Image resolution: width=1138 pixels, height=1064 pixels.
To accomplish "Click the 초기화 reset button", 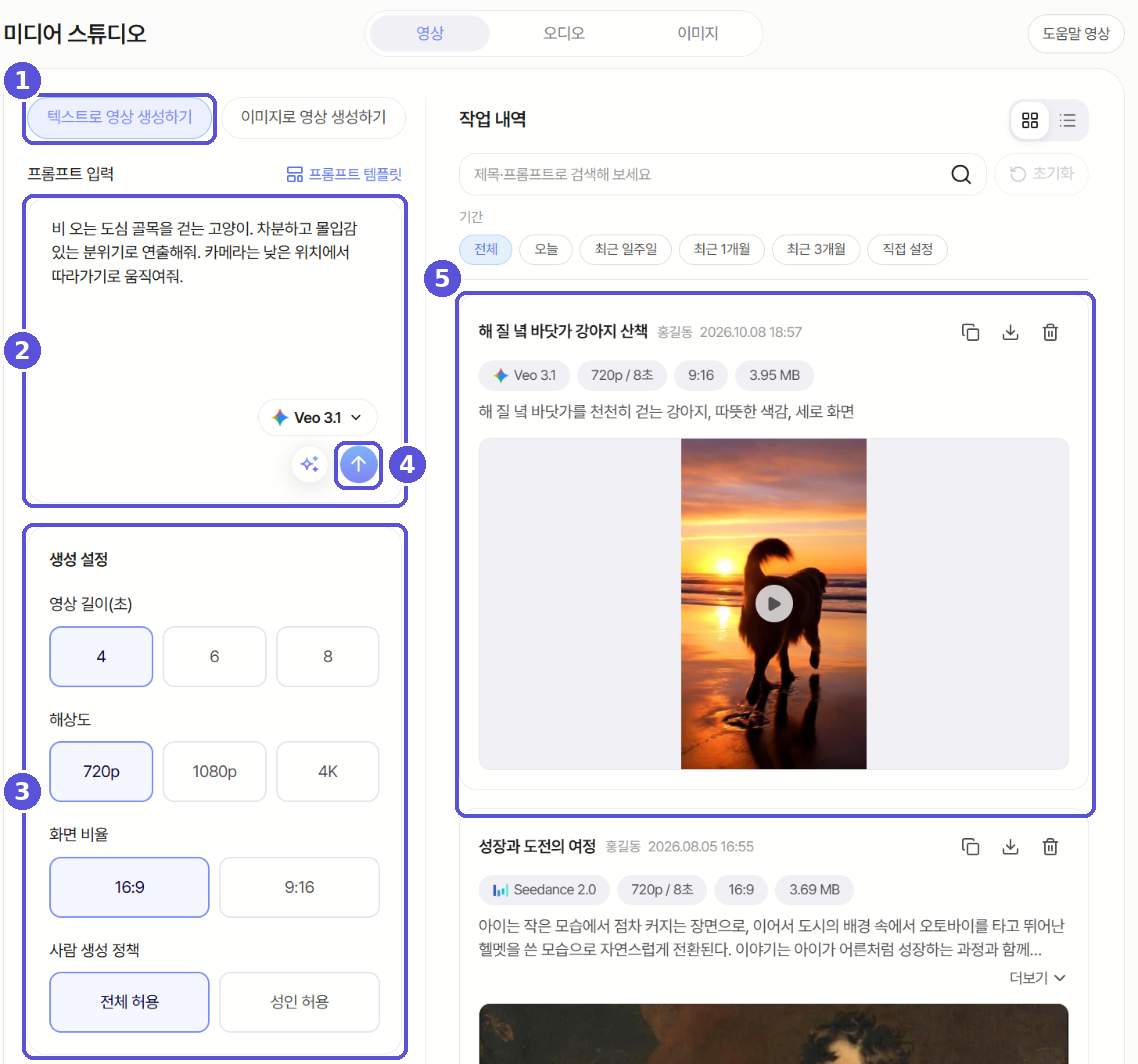I will 1041,174.
